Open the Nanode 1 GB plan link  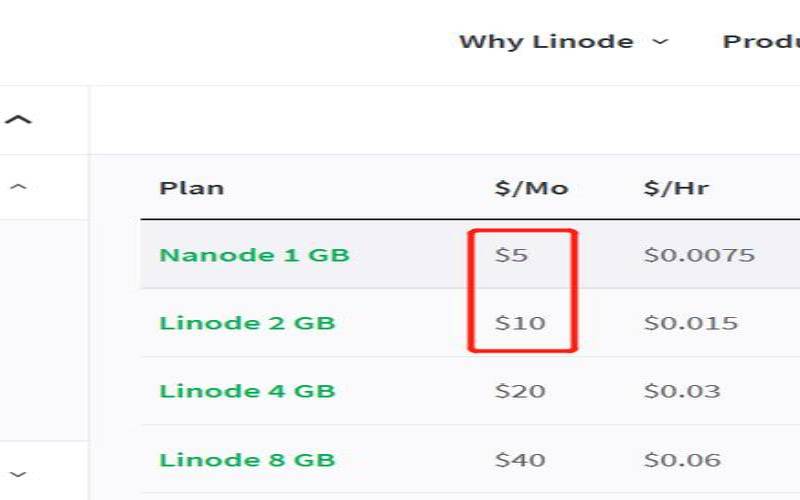(x=254, y=255)
